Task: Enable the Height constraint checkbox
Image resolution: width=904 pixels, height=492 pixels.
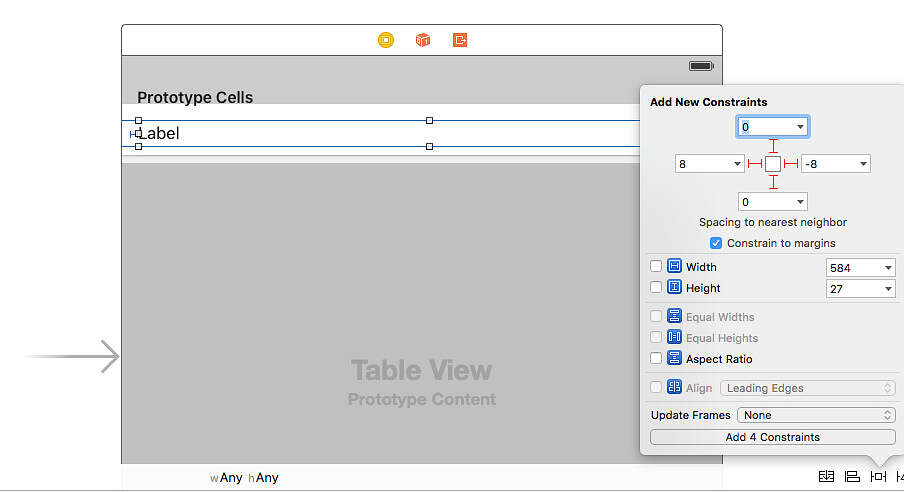Action: pos(656,288)
